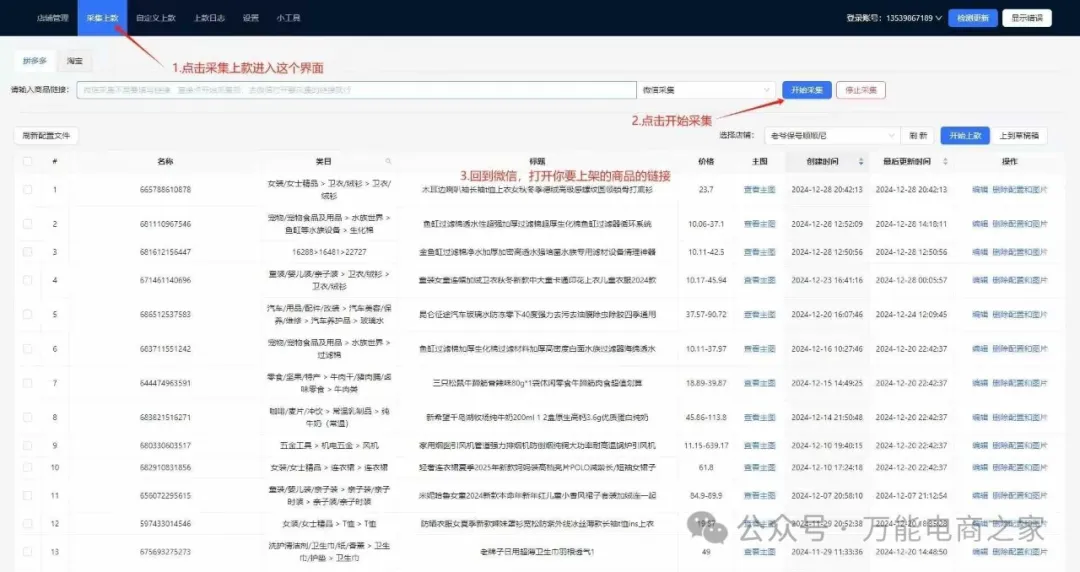The height and width of the screenshot is (572, 1080).
Task: Open the 微信采集 collection mode dropdown
Action: point(706,90)
